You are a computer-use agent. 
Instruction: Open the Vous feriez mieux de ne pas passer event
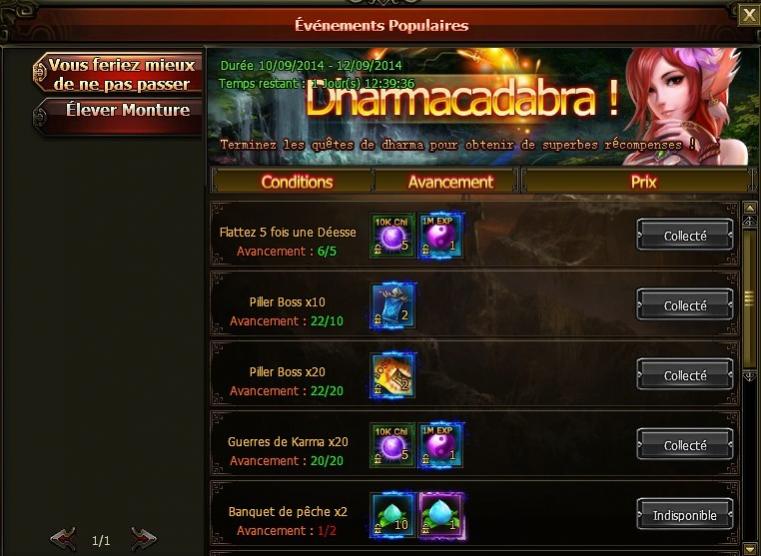click(118, 74)
